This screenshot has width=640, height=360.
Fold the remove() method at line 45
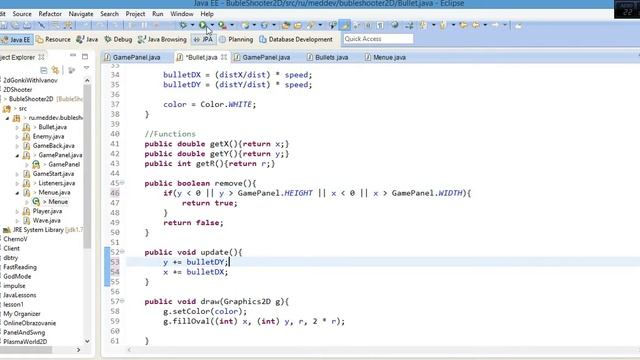(122, 183)
